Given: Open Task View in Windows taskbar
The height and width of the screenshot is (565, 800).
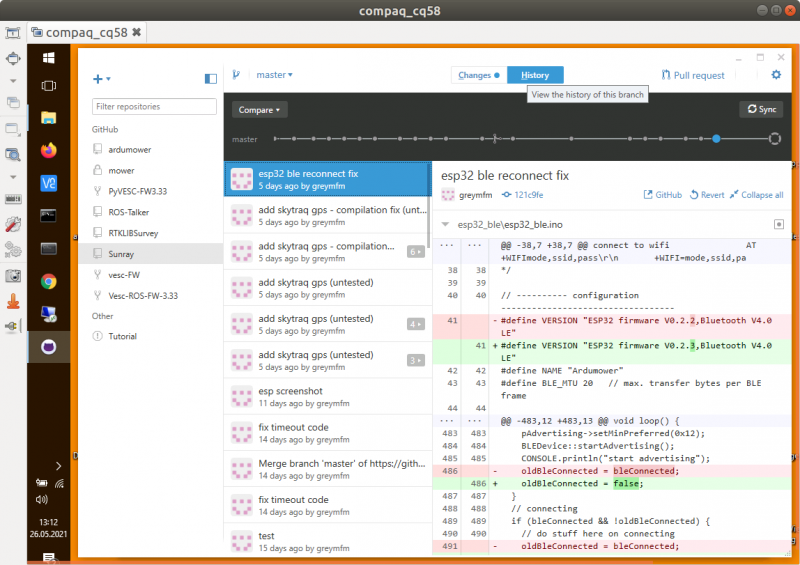Looking at the screenshot, I should 48,86.
